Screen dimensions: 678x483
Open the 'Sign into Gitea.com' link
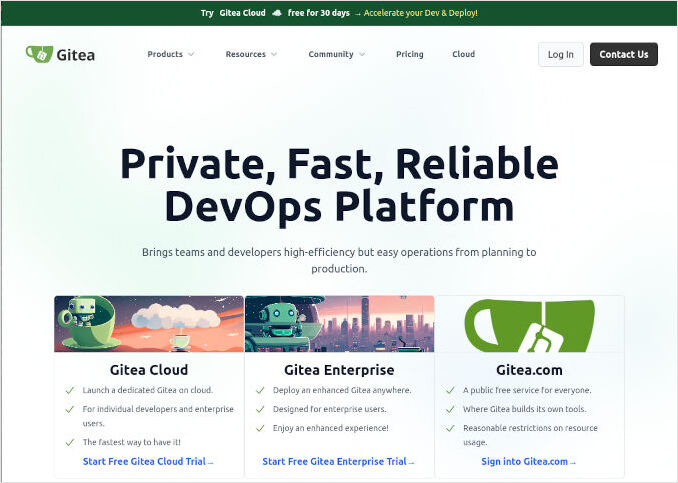click(528, 462)
